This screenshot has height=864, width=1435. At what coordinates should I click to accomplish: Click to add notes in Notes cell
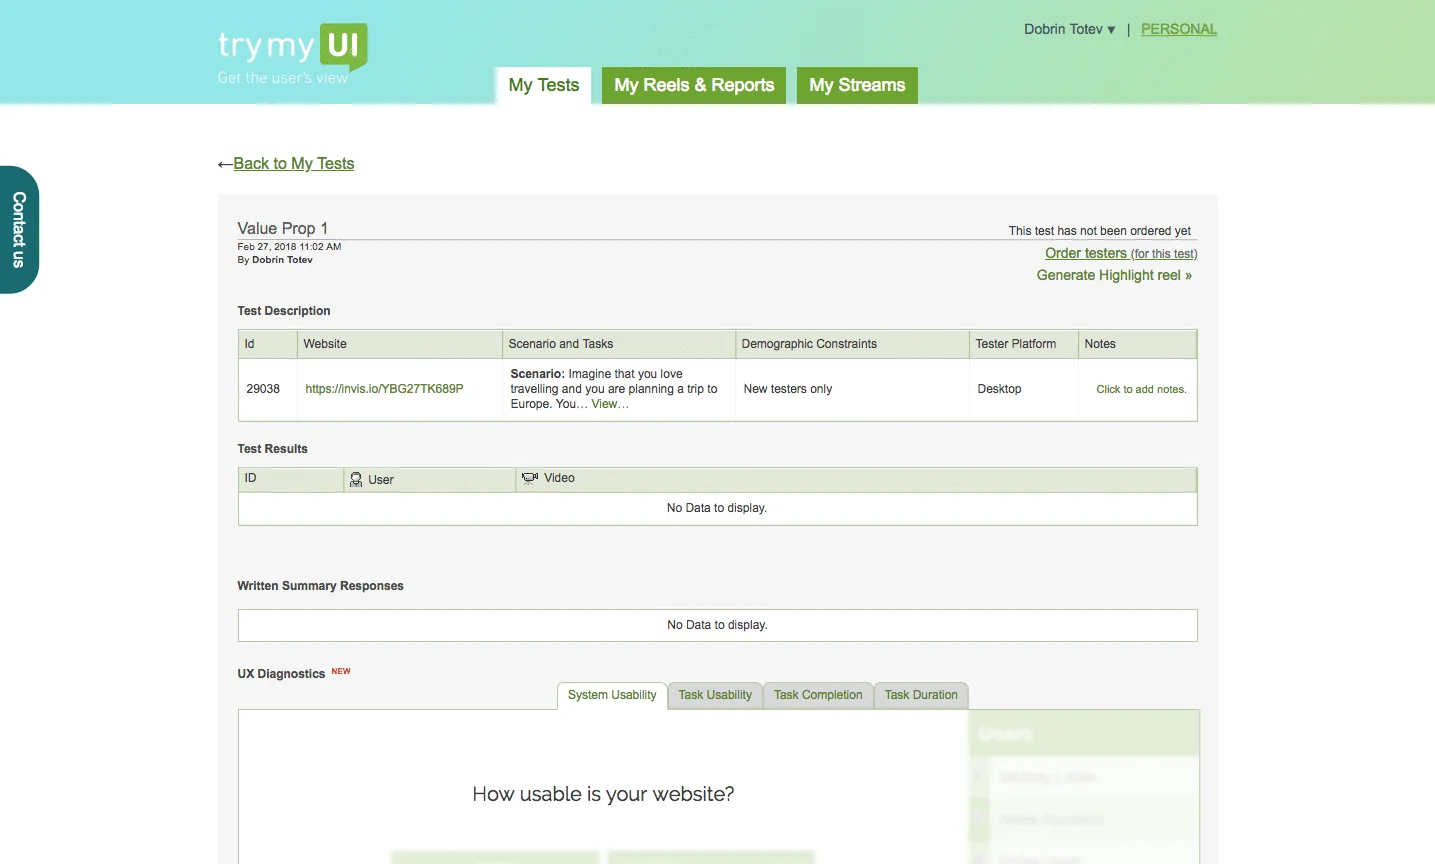(1141, 389)
